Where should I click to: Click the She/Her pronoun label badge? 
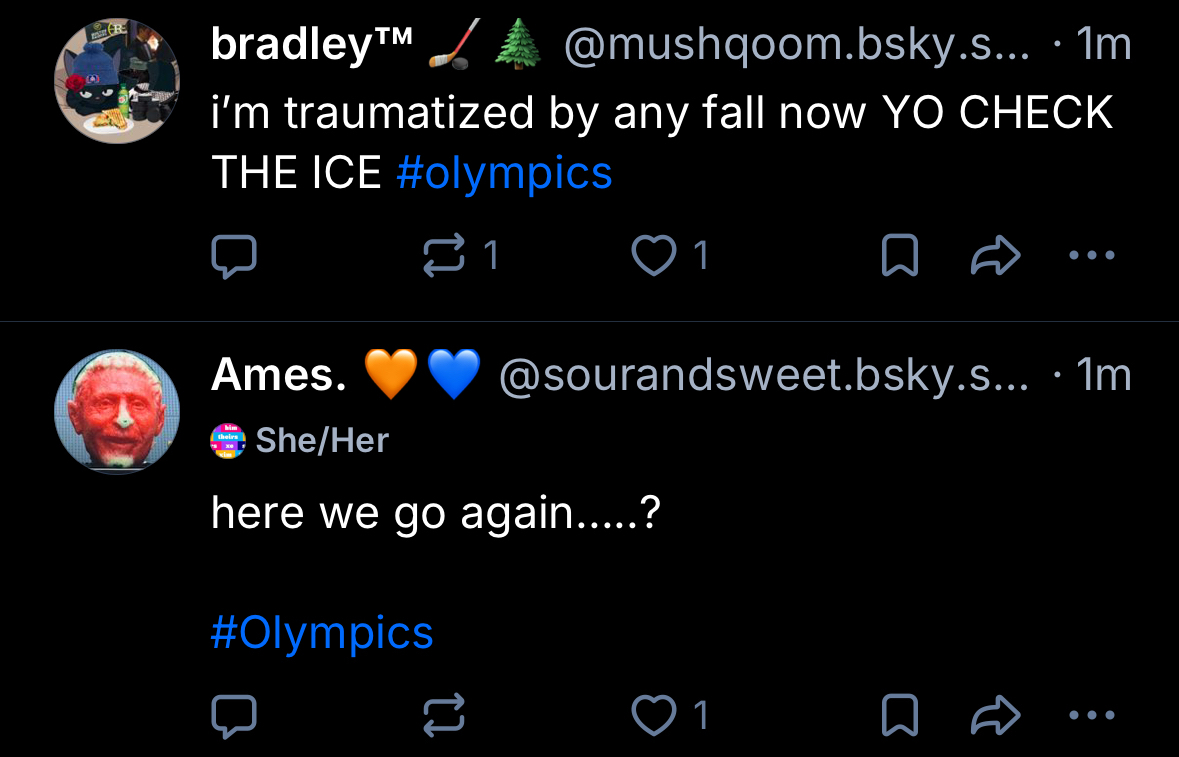[300, 440]
